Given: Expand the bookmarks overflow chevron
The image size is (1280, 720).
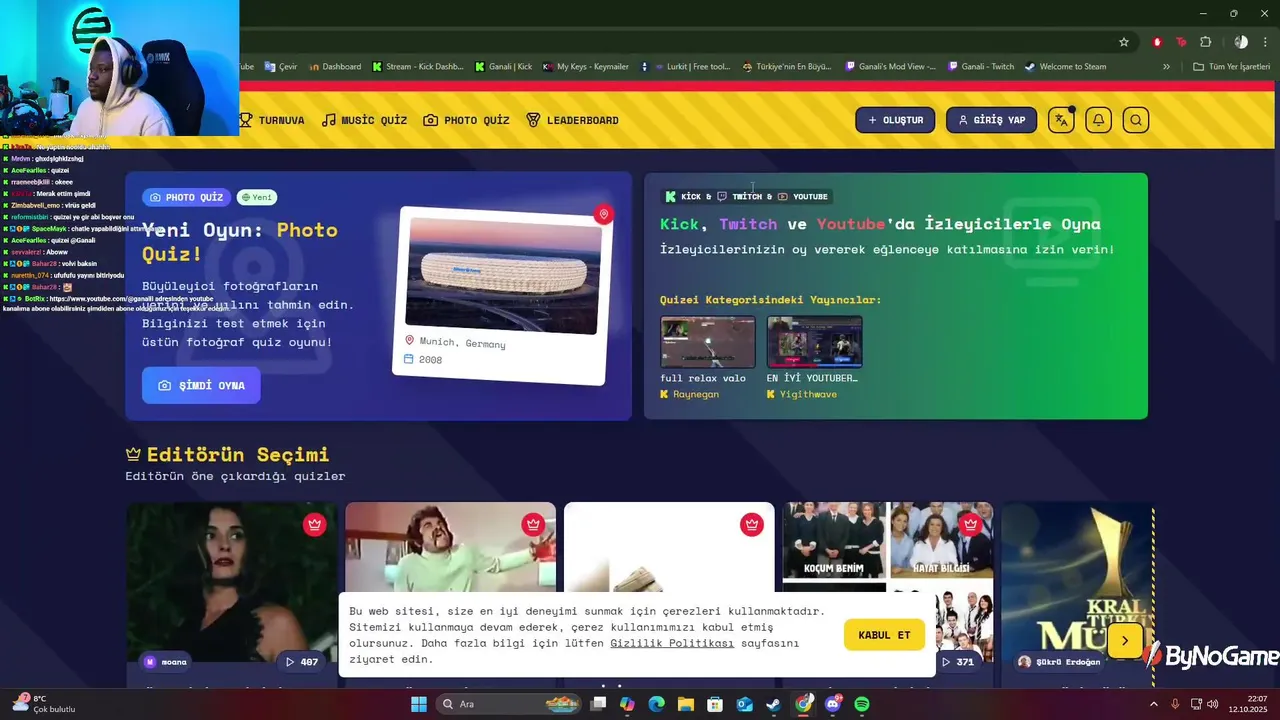Looking at the screenshot, I should pyautogui.click(x=1166, y=67).
